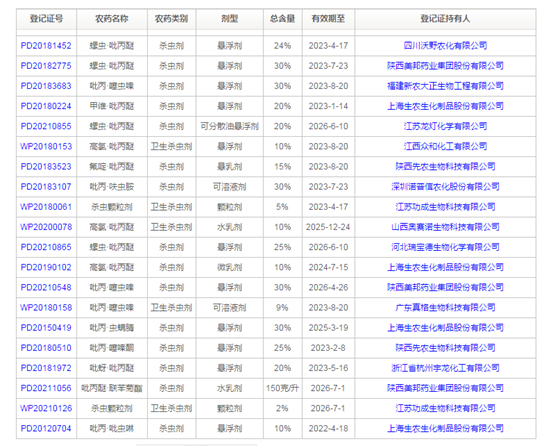Open certificate WP20180153
553x446 pixels.
point(46,146)
